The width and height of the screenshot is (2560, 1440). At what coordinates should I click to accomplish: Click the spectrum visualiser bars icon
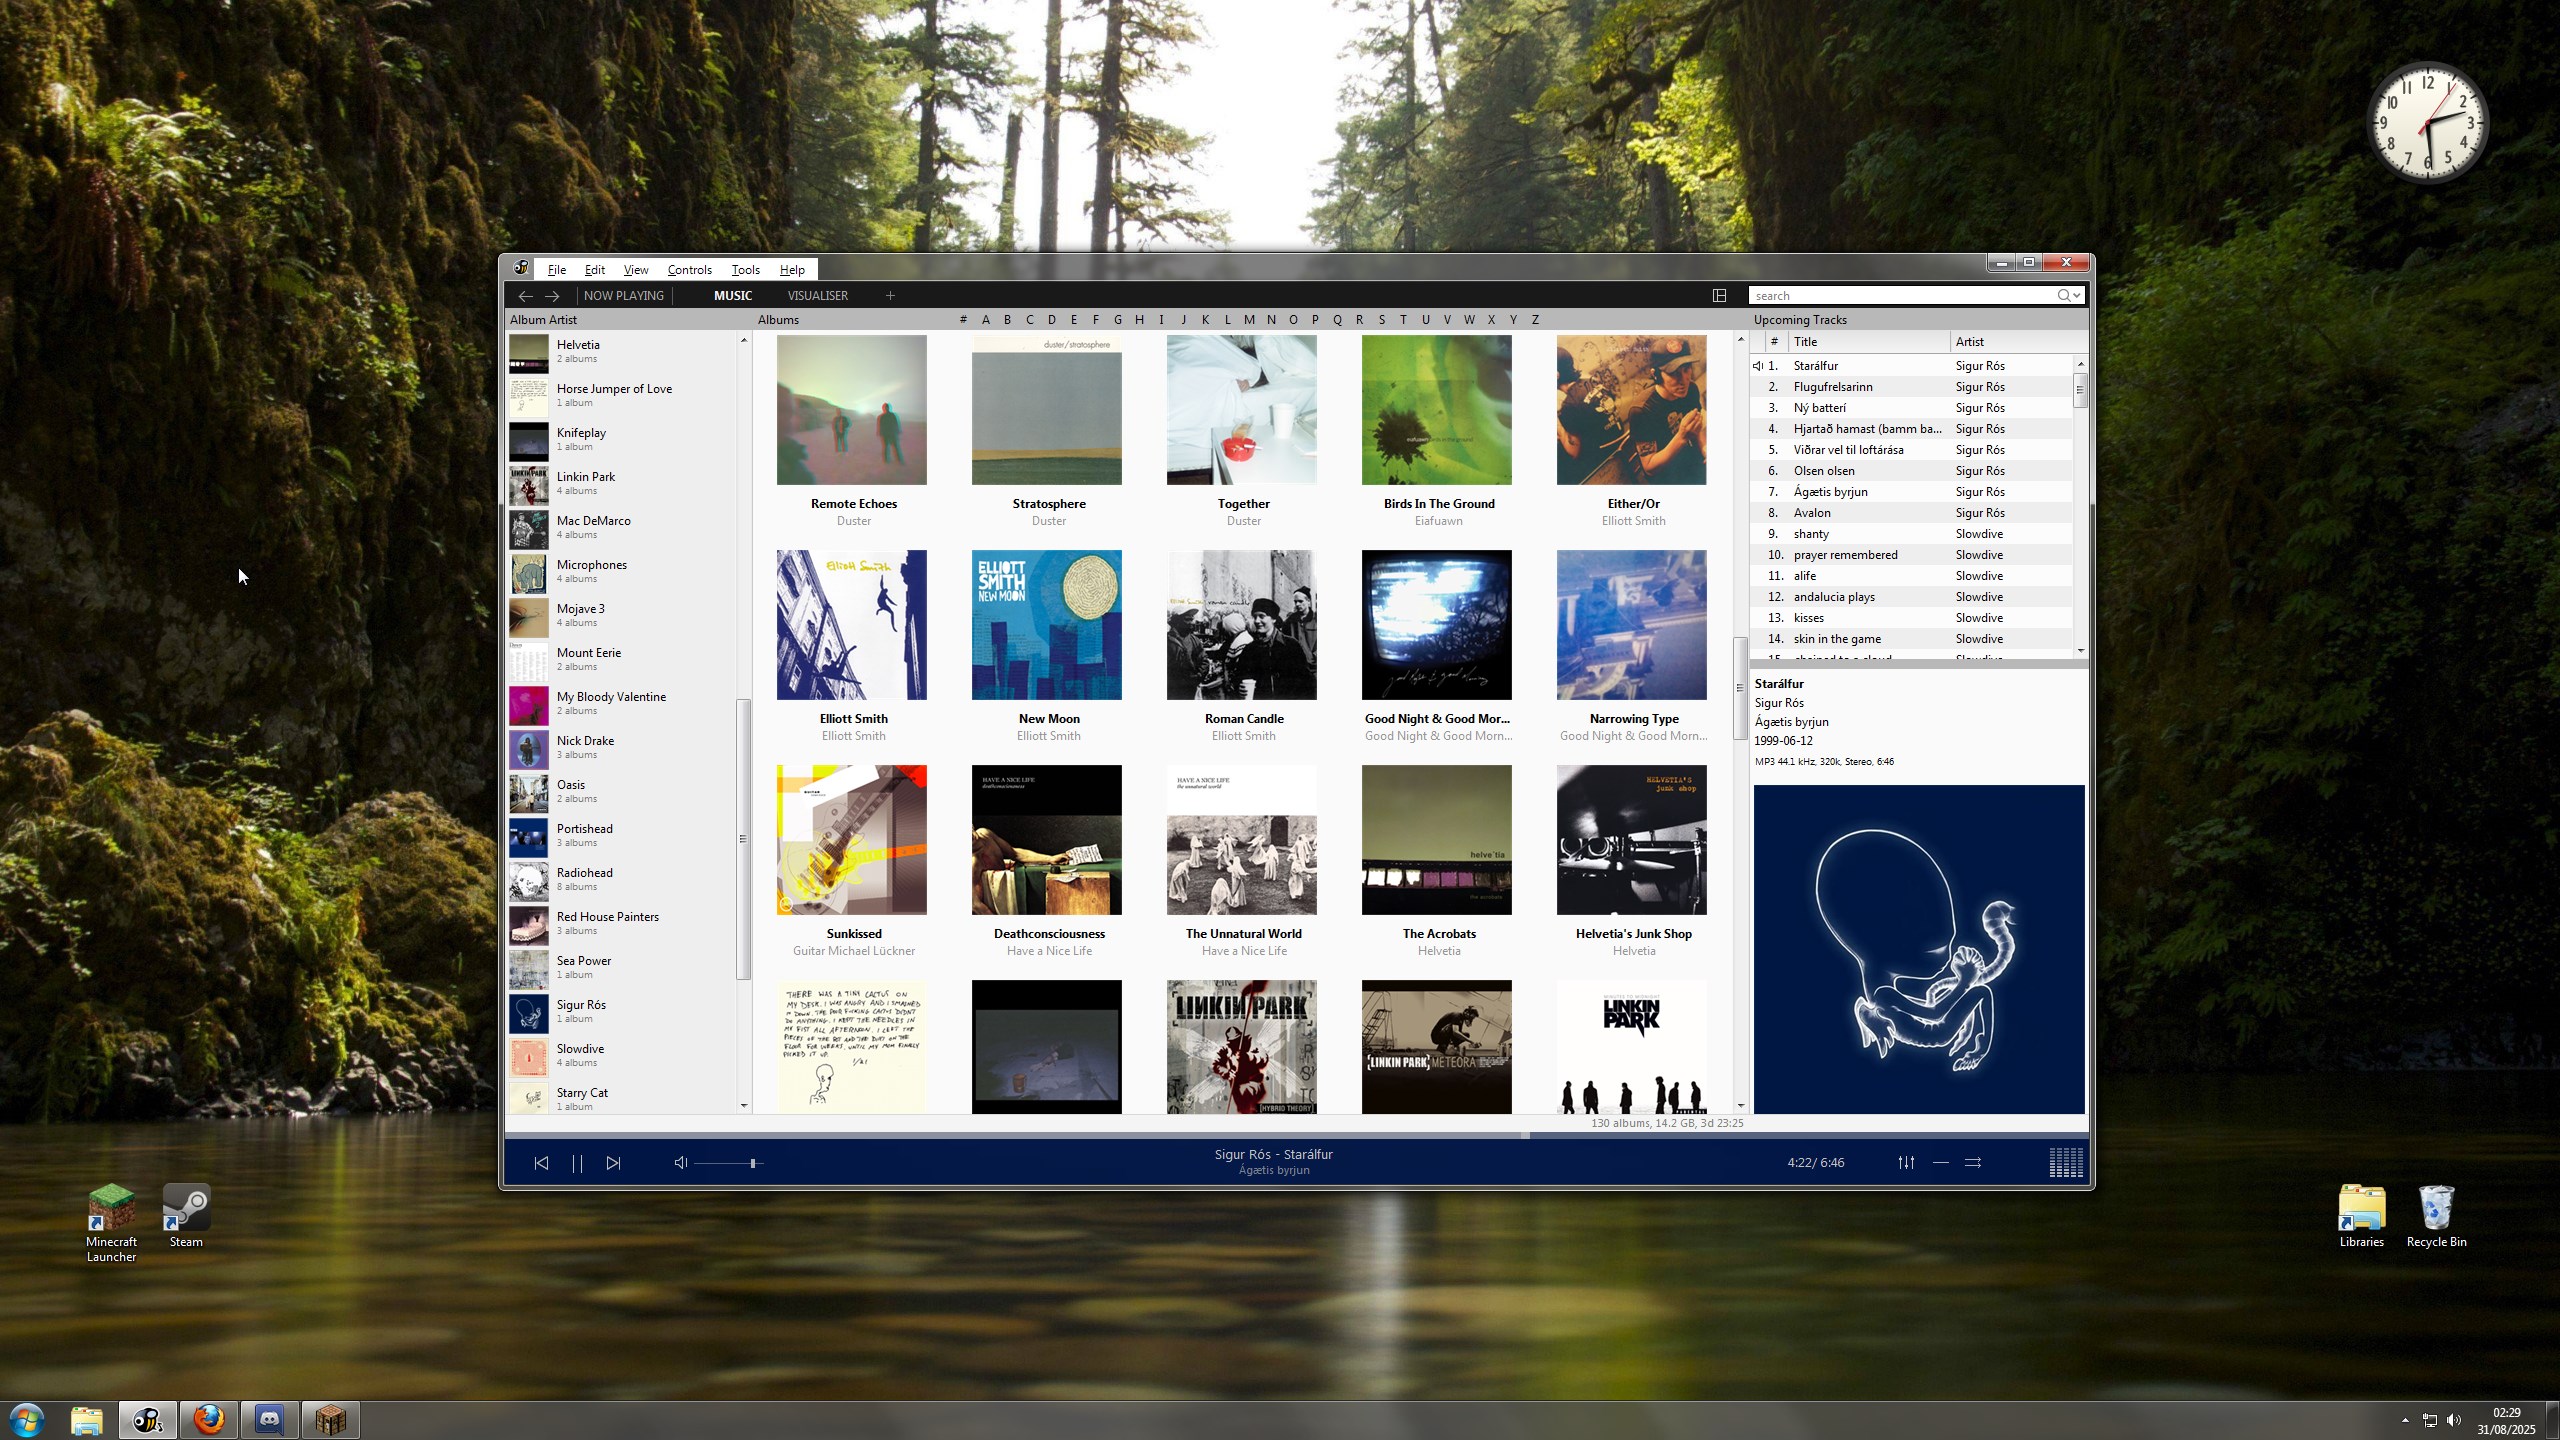pyautogui.click(x=2066, y=1162)
